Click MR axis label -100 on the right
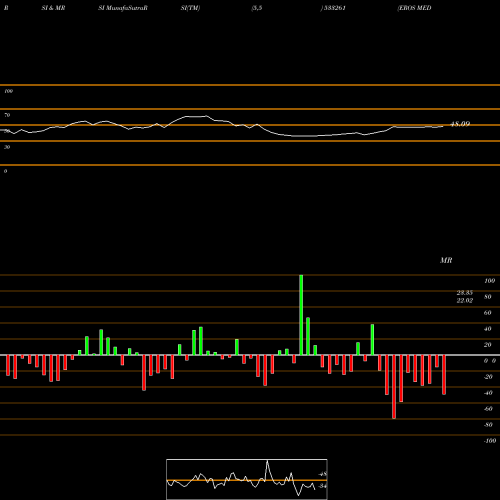The height and width of the screenshot is (500, 500). [x=490, y=441]
